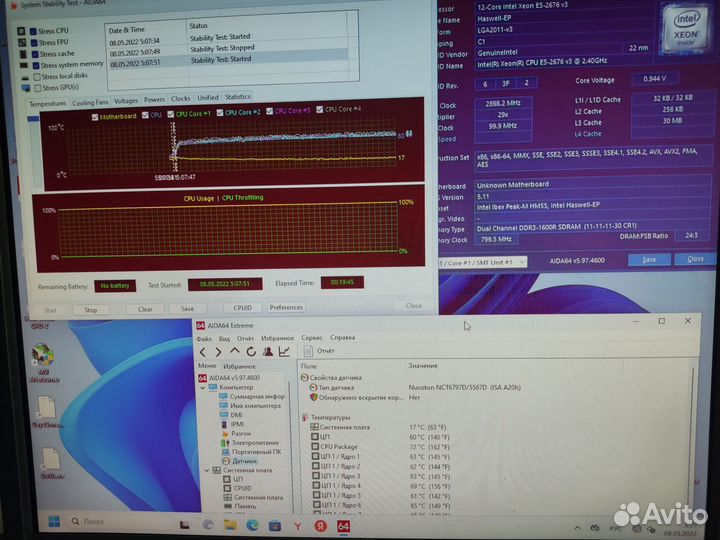Select 'Stability Test: Stopped' log row
The image size is (720, 540).
pyautogui.click(x=230, y=49)
